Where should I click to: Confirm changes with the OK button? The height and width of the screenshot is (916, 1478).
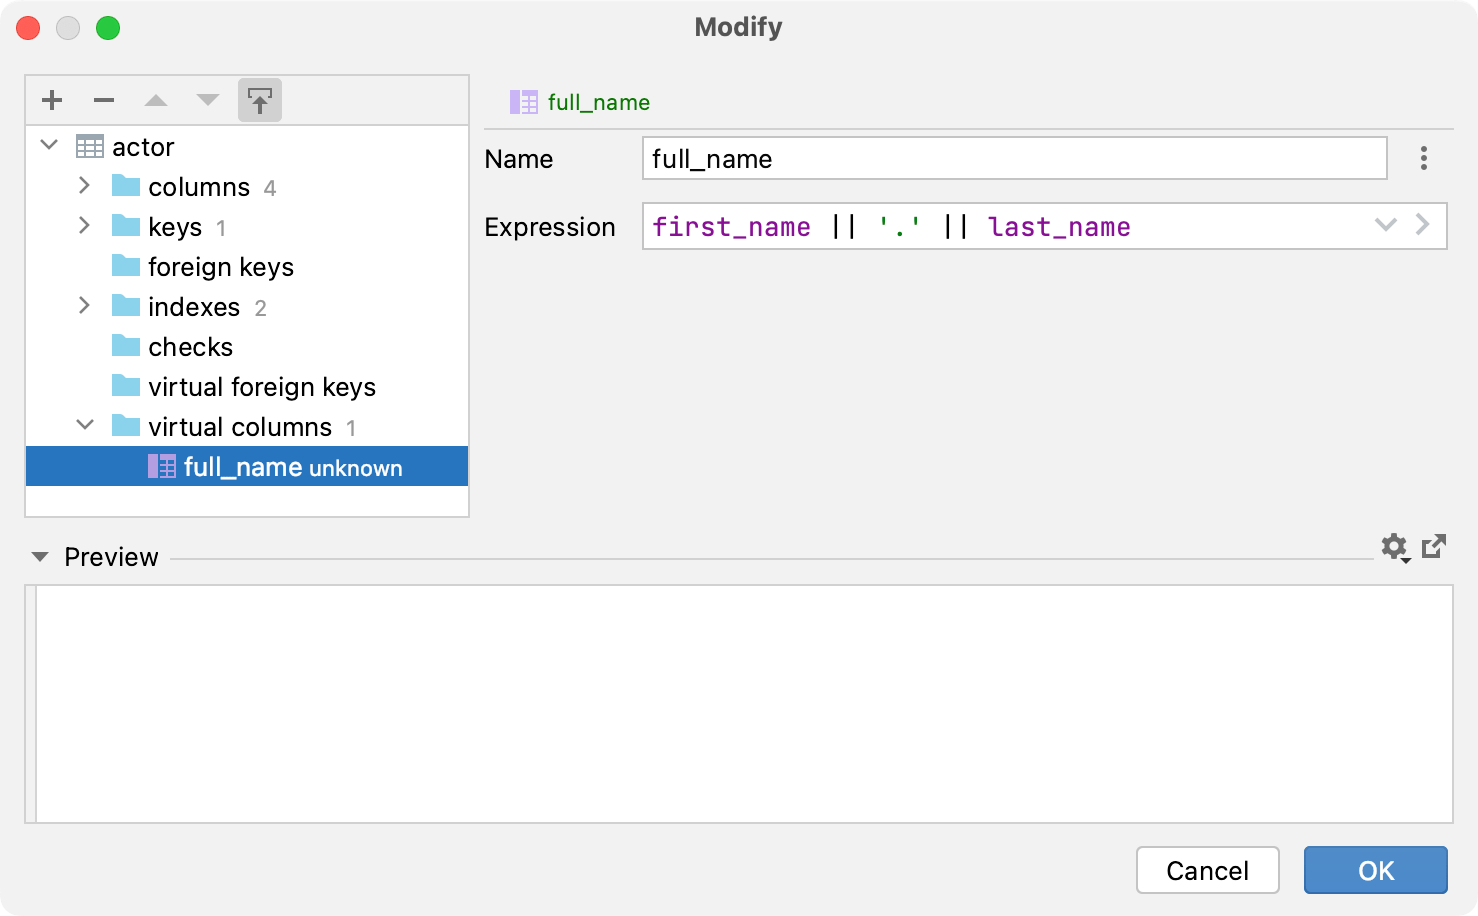(1375, 870)
